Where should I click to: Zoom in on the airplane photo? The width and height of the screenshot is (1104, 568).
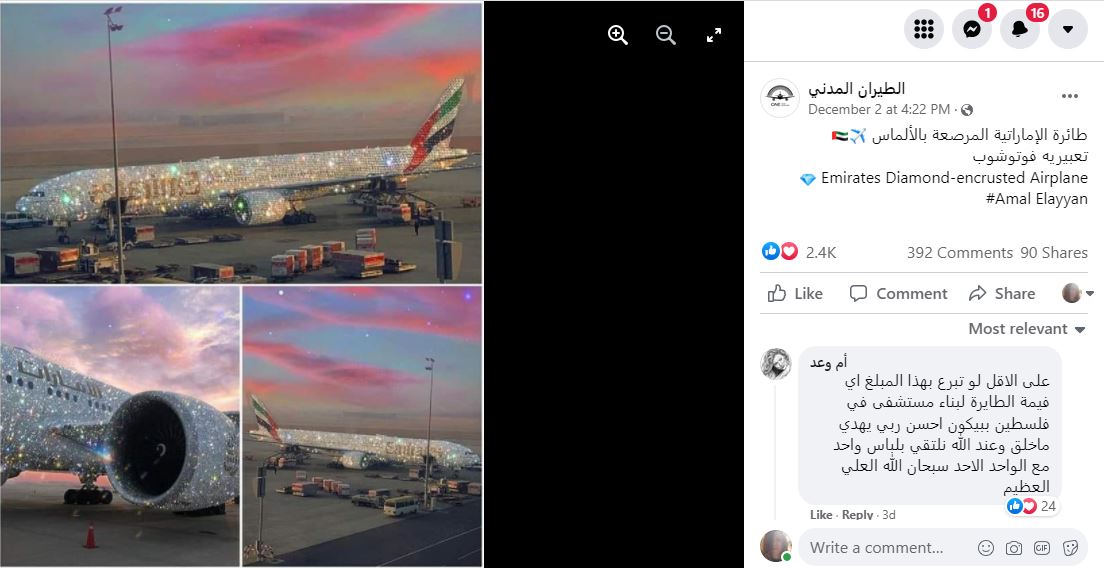pos(618,35)
